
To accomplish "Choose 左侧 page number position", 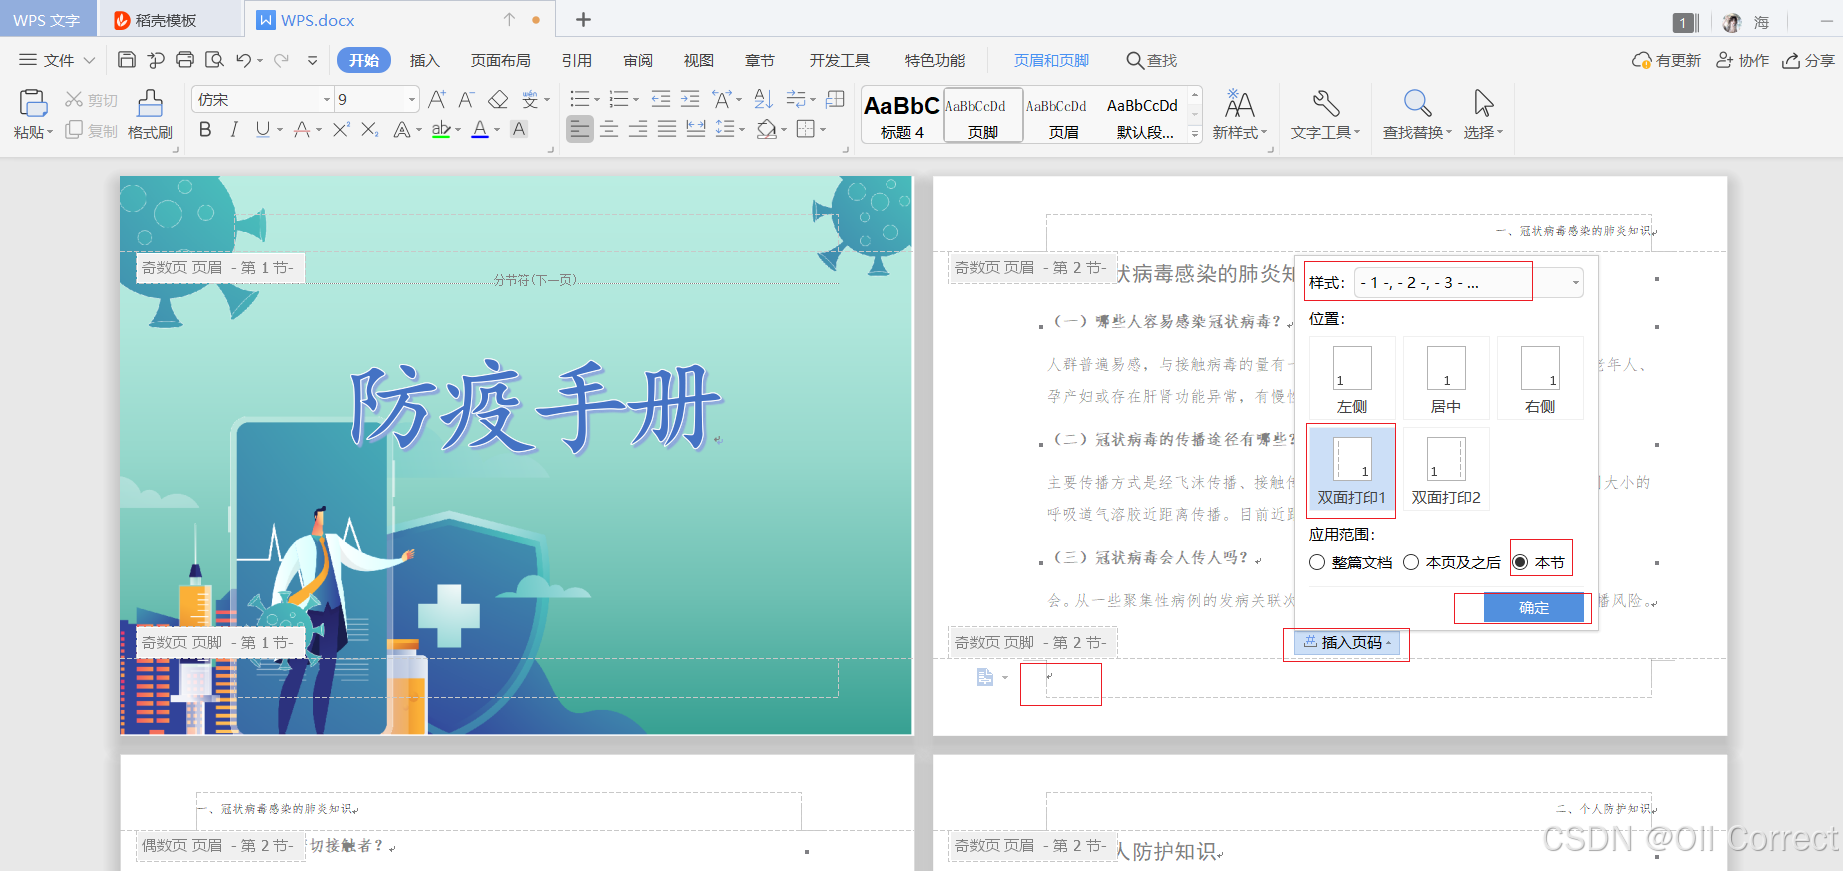I will click(1352, 379).
